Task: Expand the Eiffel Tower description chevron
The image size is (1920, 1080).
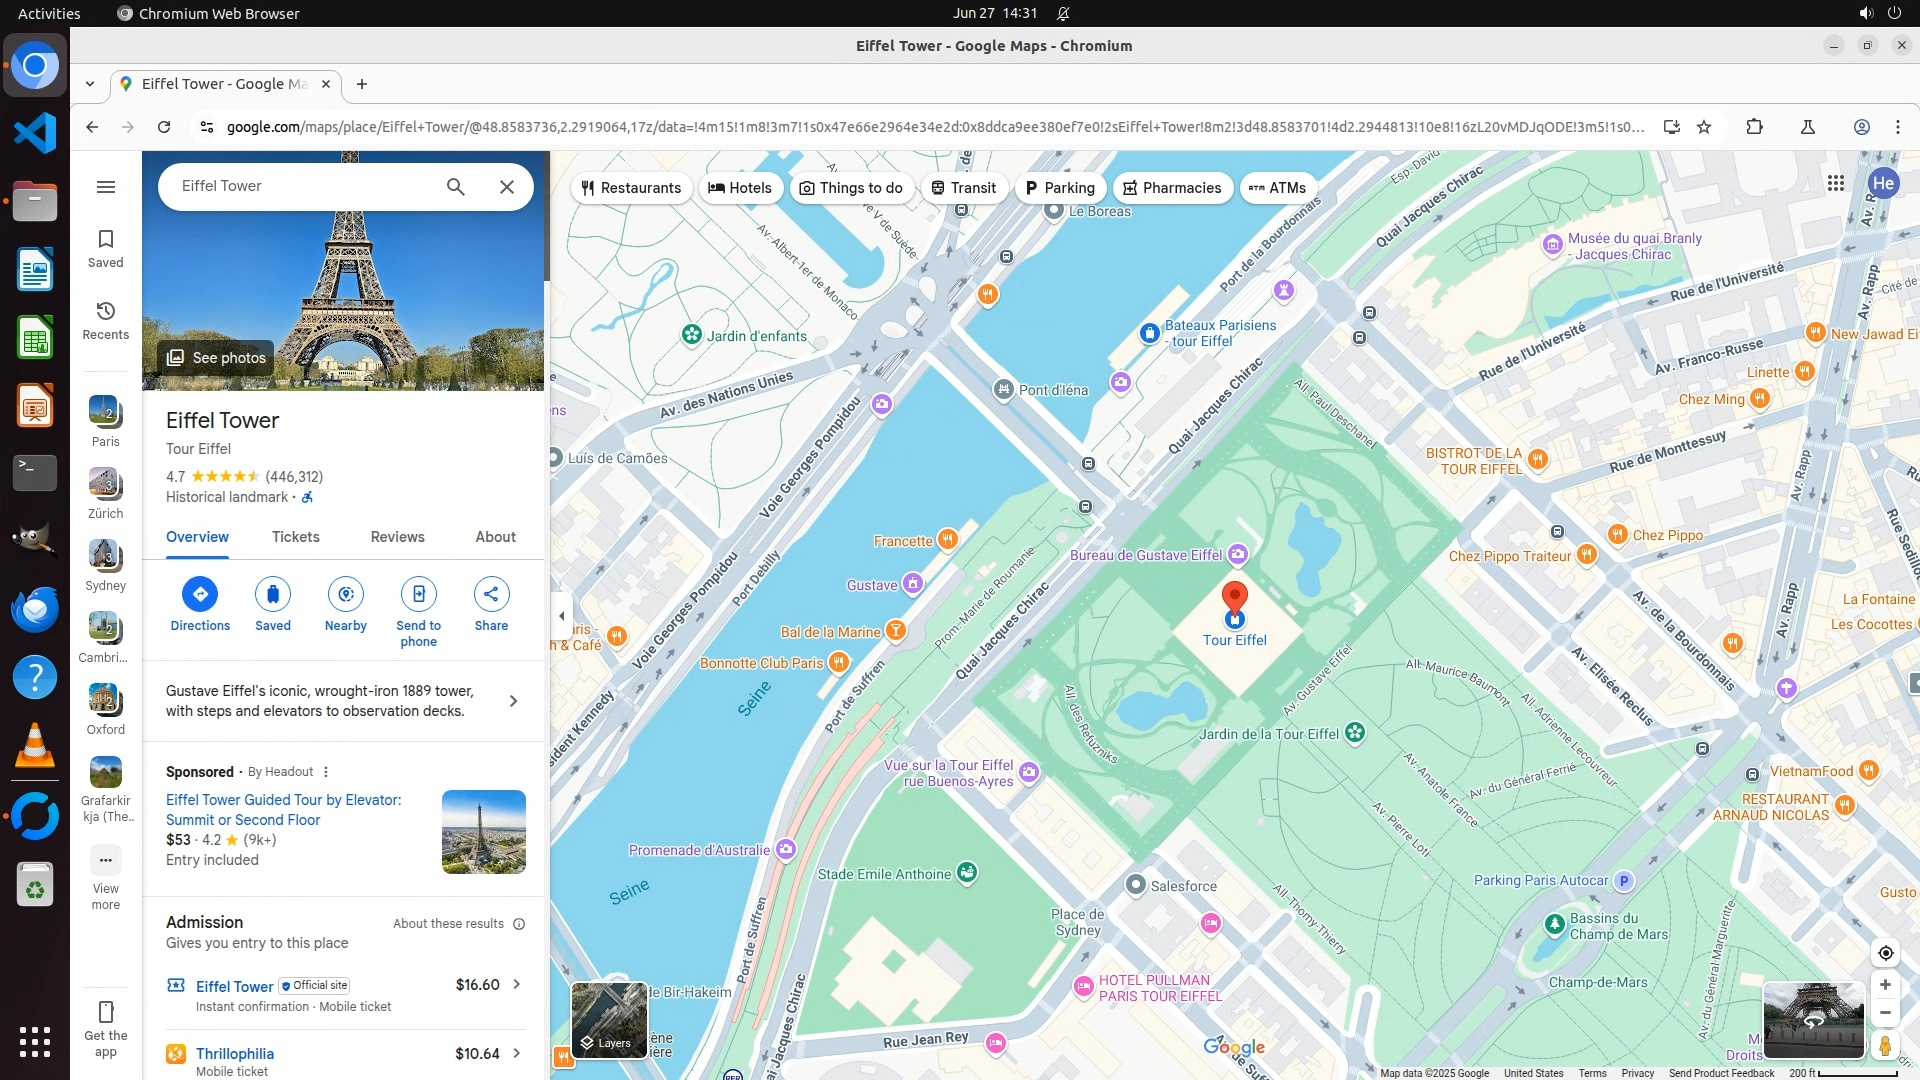Action: click(513, 701)
